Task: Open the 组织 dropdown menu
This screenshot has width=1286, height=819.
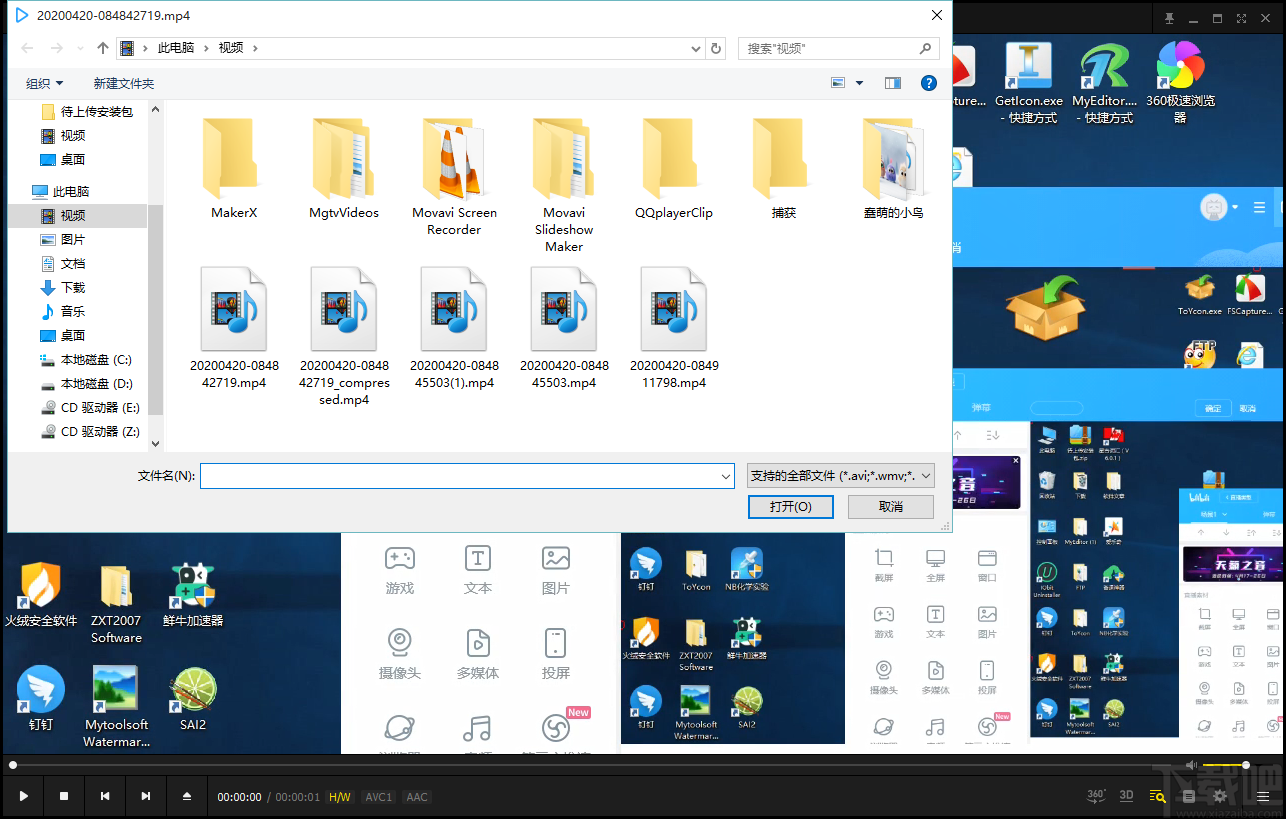Action: [44, 83]
